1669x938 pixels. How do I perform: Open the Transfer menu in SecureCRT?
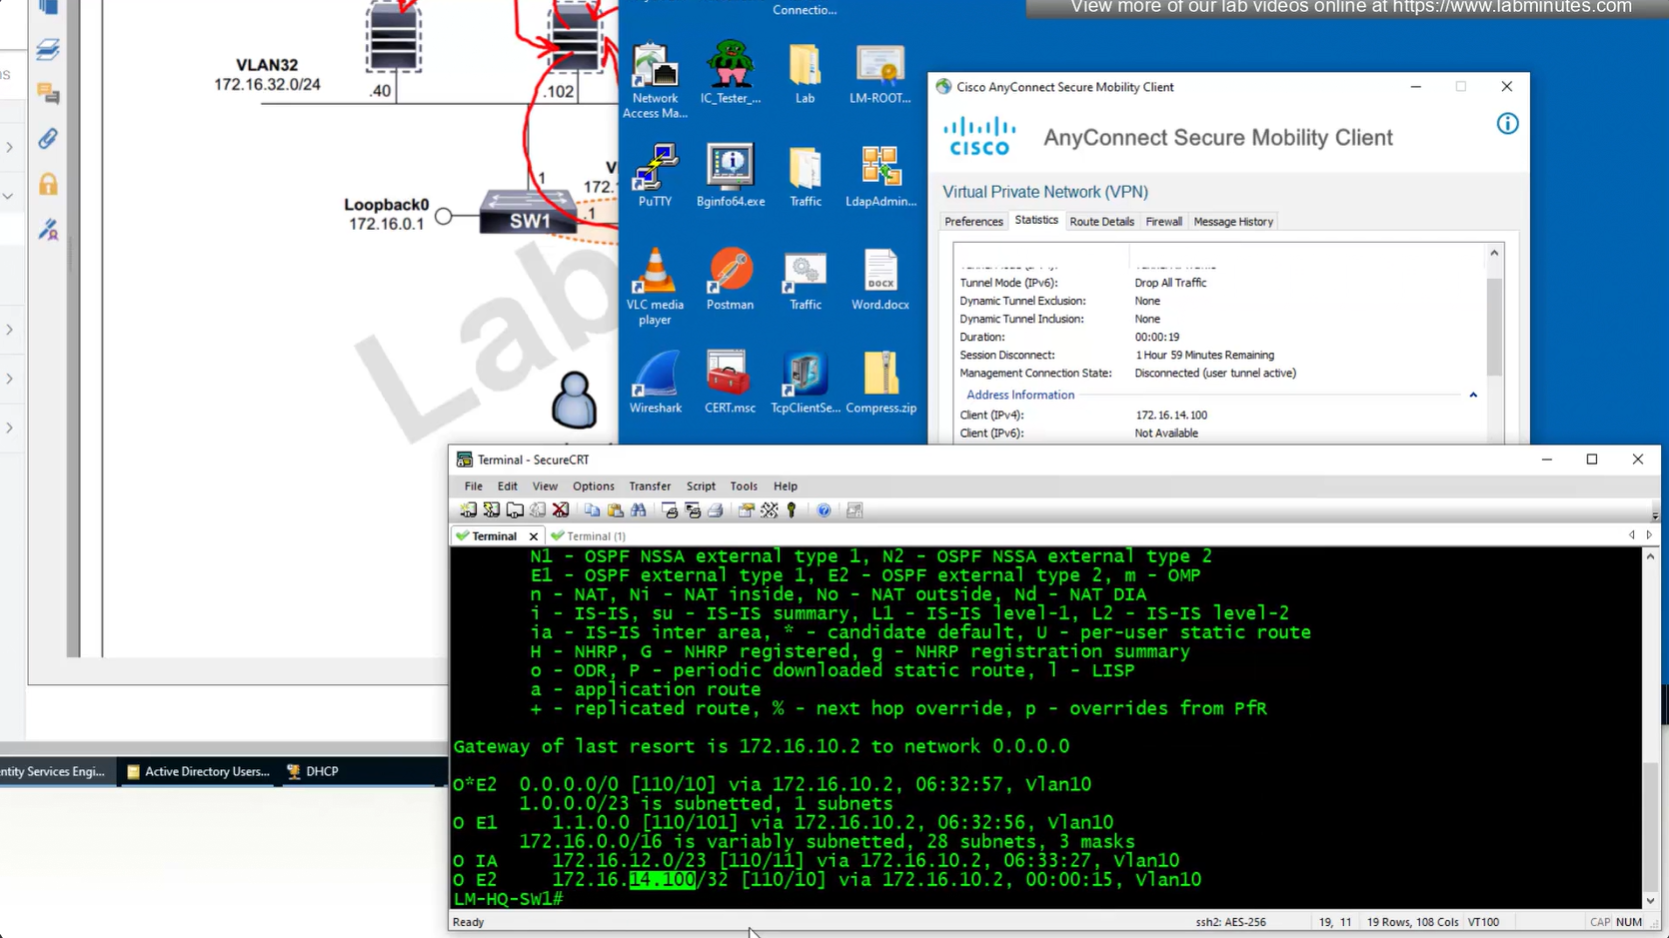point(649,486)
